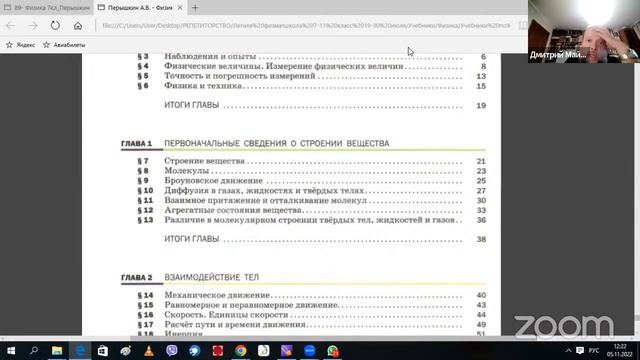Open the red square app in taskbar
This screenshot has height=360, width=640.
click(x=218, y=351)
